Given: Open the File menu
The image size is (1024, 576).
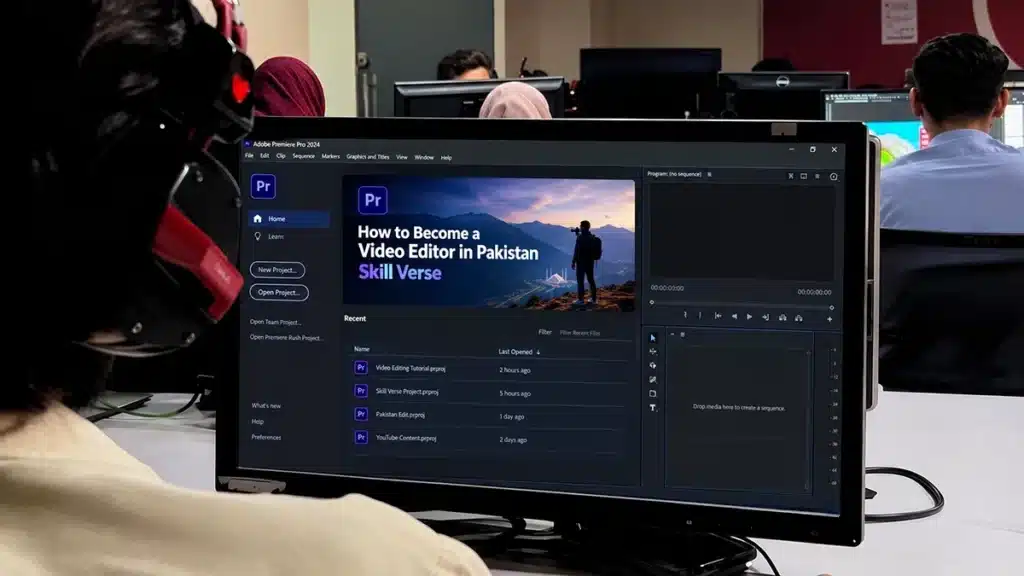Looking at the screenshot, I should pos(249,155).
